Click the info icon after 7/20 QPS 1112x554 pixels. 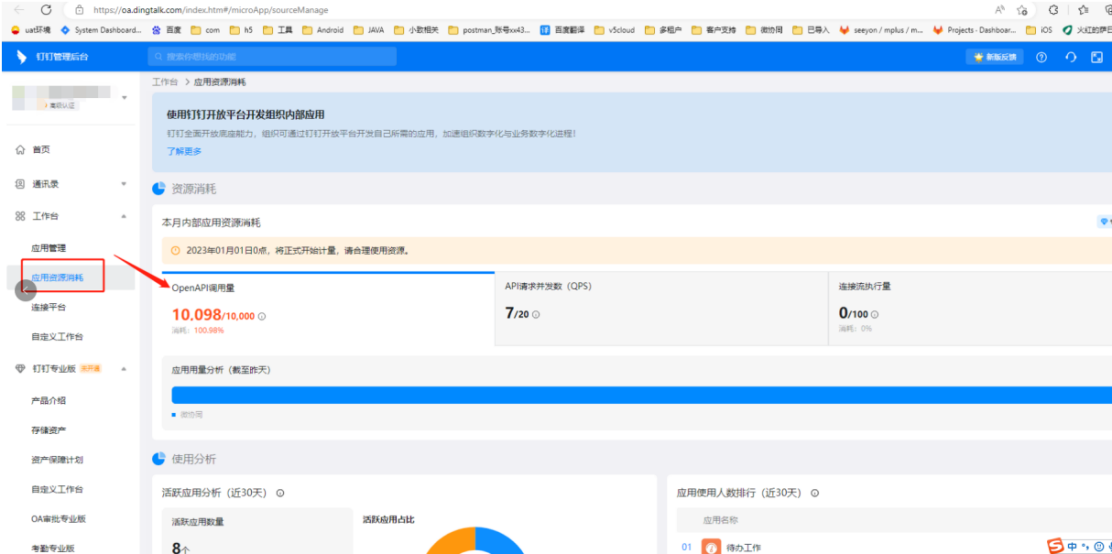click(536, 314)
